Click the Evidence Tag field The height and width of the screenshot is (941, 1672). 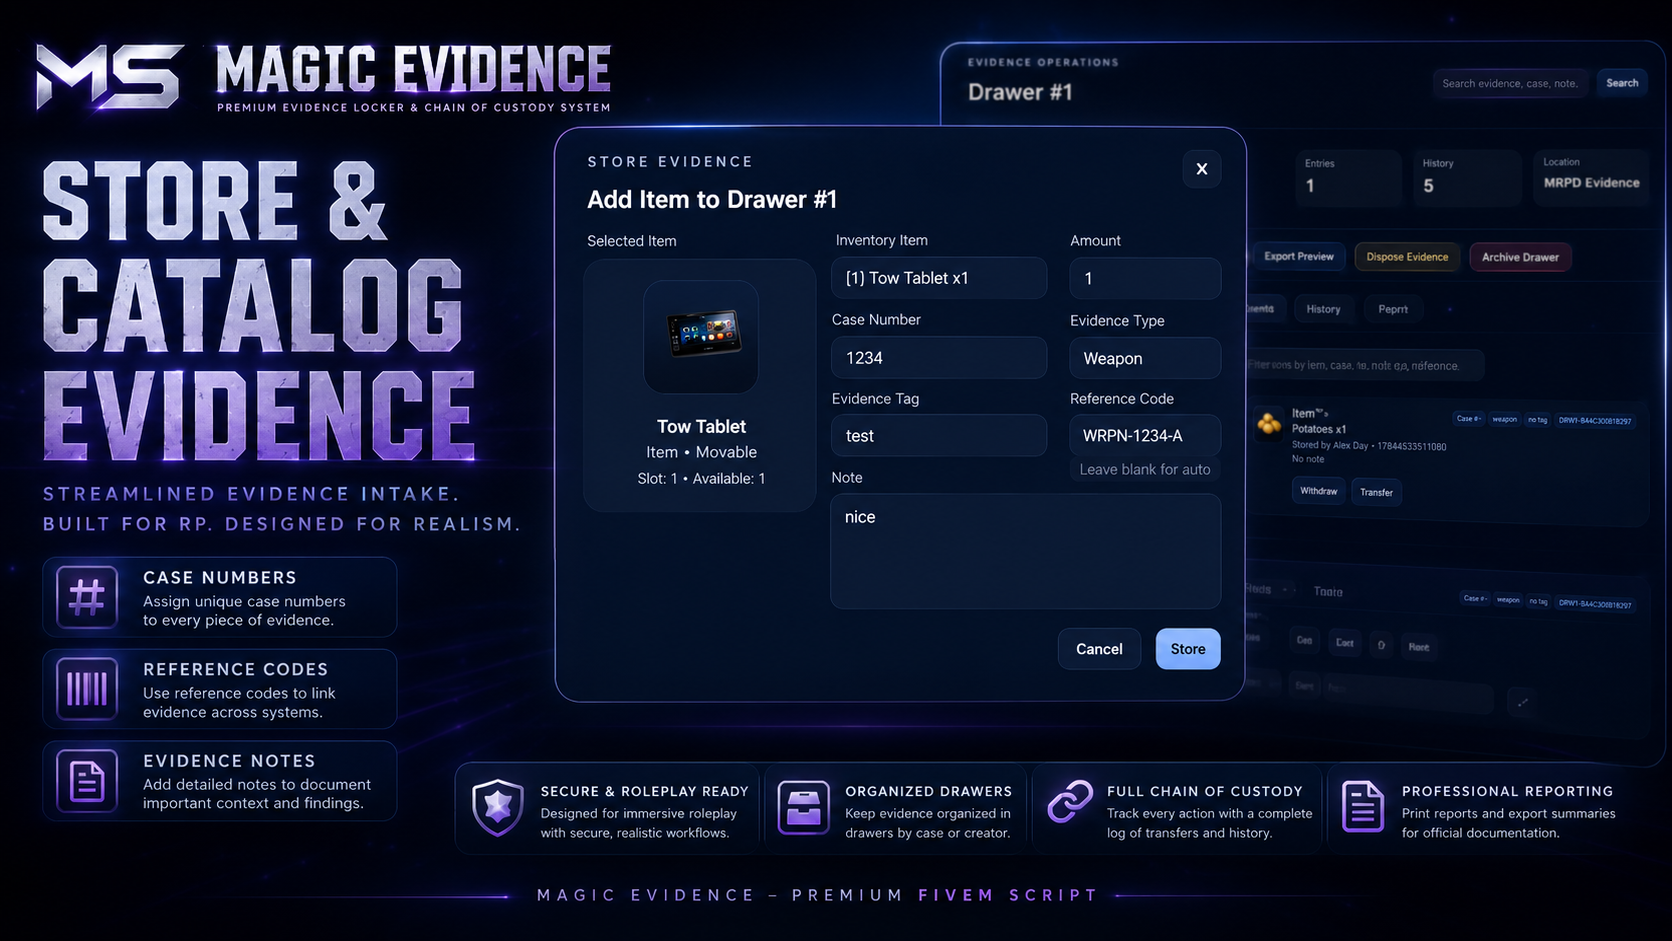tap(939, 436)
